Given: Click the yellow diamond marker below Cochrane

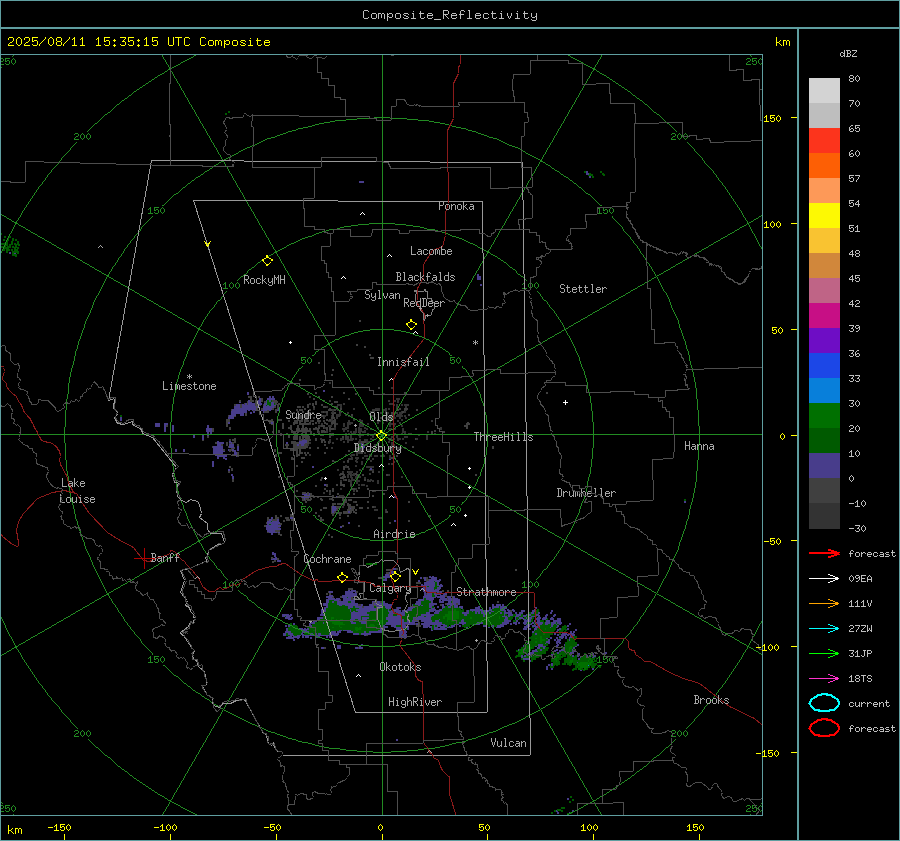Looking at the screenshot, I should click(x=342, y=577).
